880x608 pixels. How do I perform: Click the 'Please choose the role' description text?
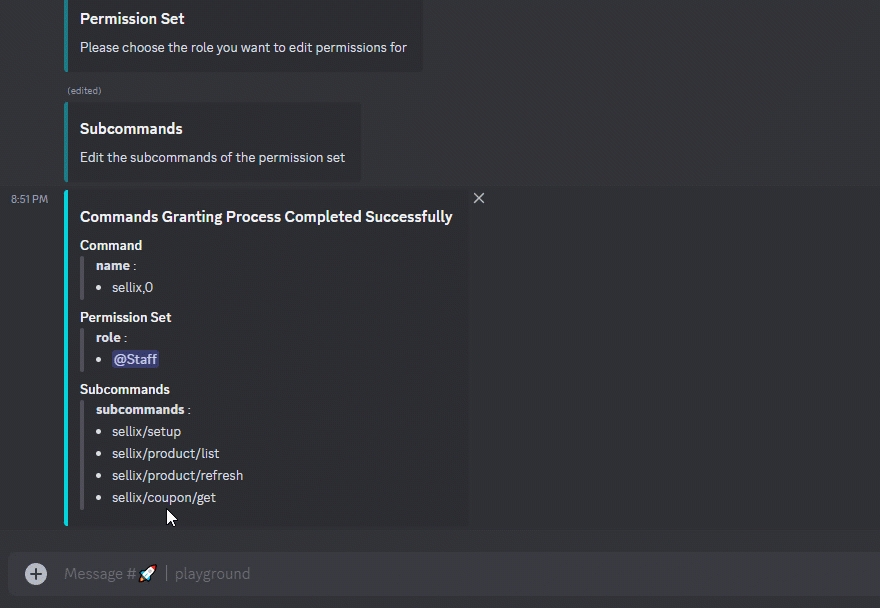(243, 47)
